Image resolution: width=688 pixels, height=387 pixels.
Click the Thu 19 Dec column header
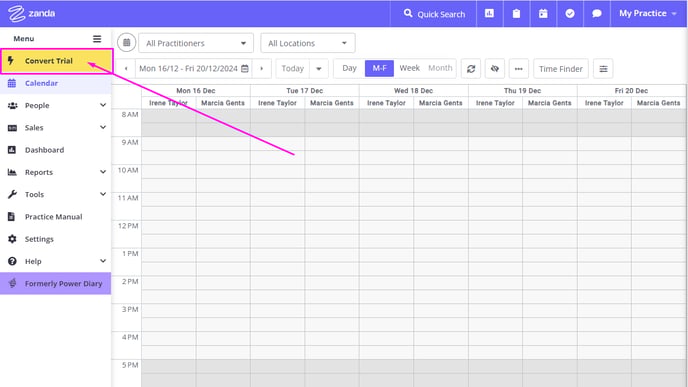[522, 91]
